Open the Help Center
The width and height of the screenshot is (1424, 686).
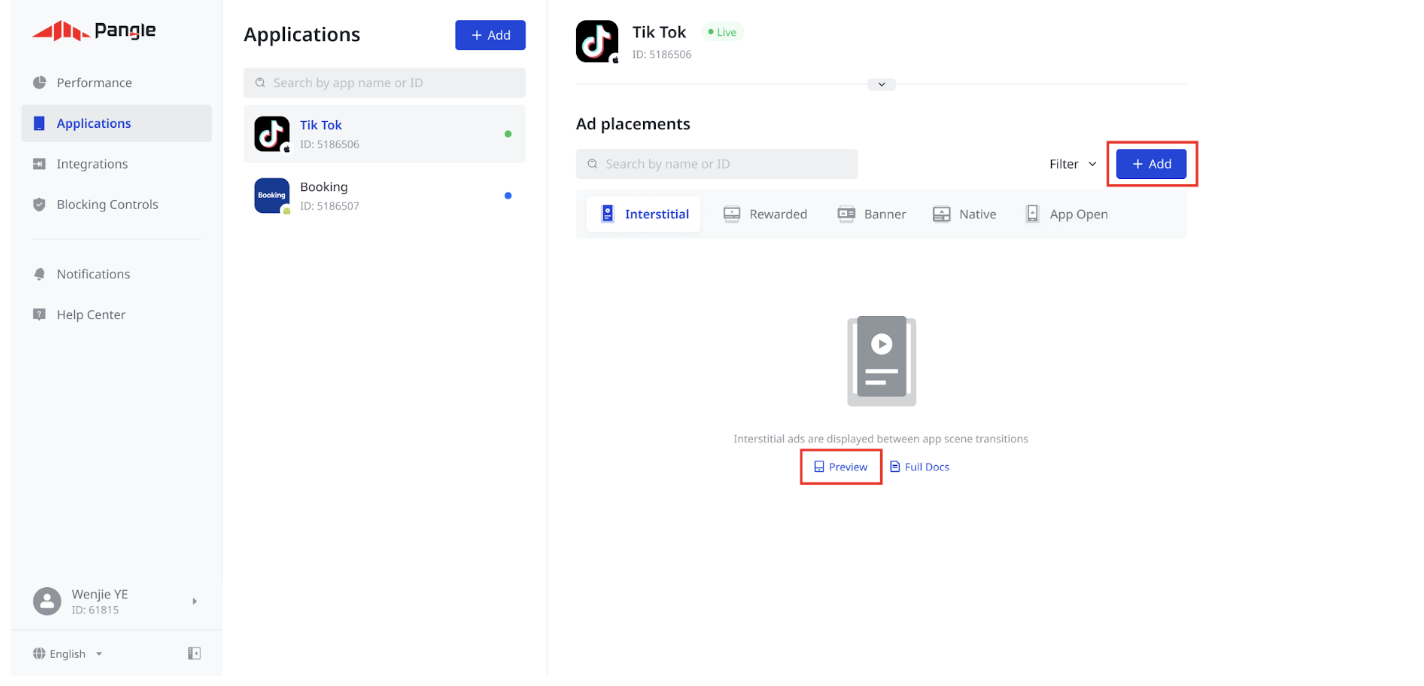[x=90, y=314]
